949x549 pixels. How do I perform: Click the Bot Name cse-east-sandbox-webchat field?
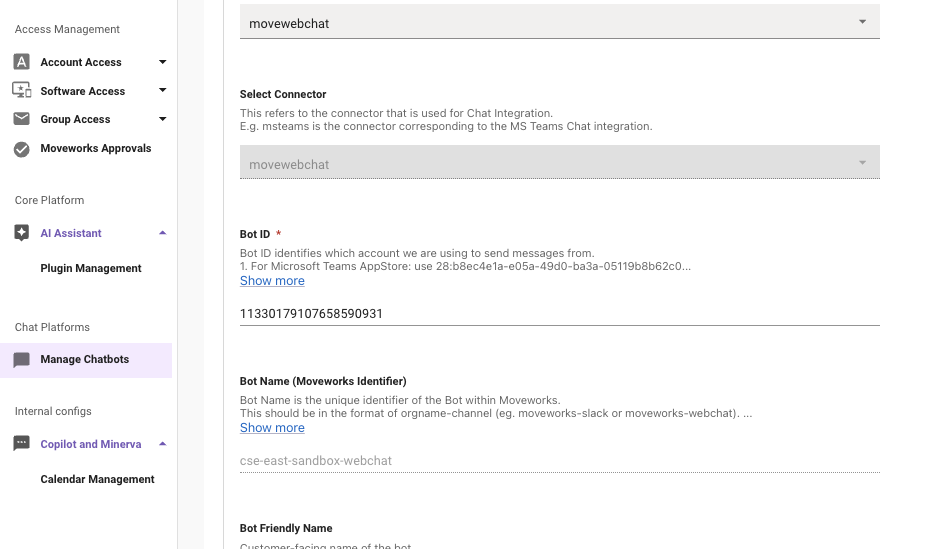click(559, 461)
